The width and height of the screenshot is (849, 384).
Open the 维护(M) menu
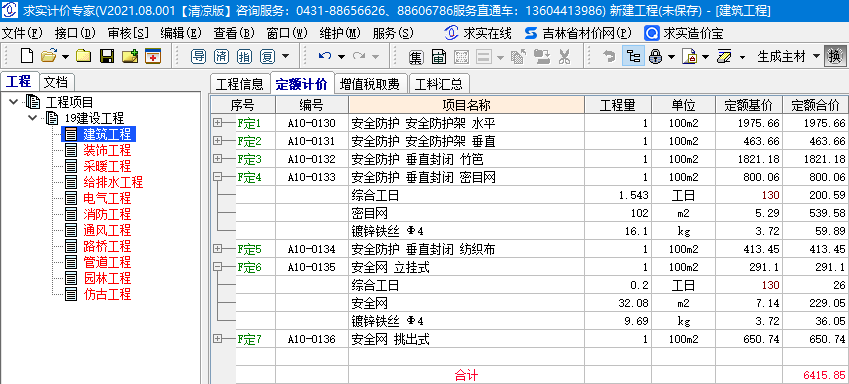point(340,33)
